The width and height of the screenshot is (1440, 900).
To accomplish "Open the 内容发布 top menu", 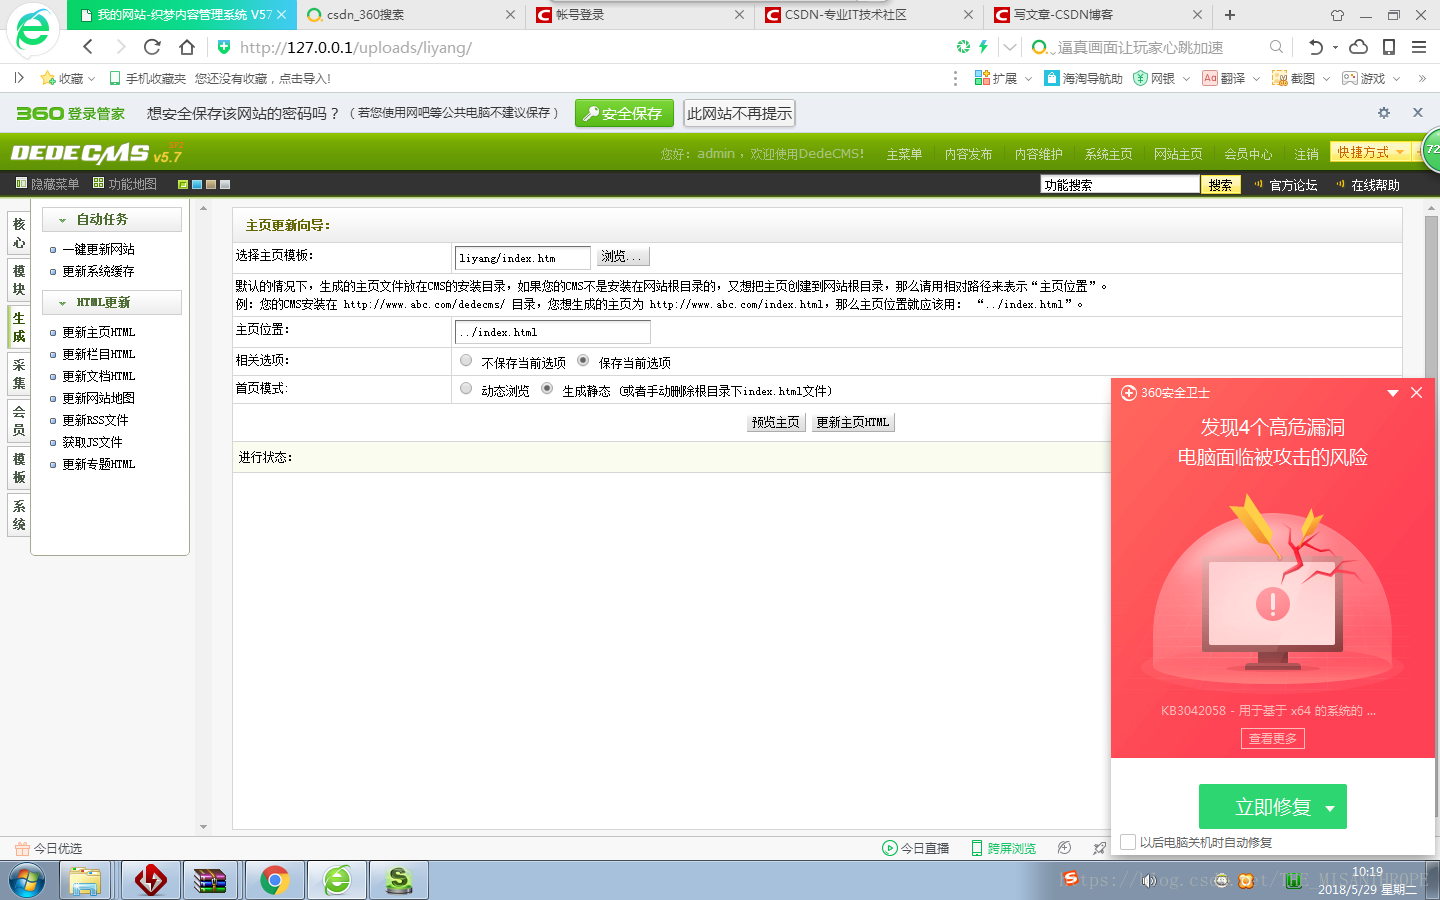I will [968, 154].
